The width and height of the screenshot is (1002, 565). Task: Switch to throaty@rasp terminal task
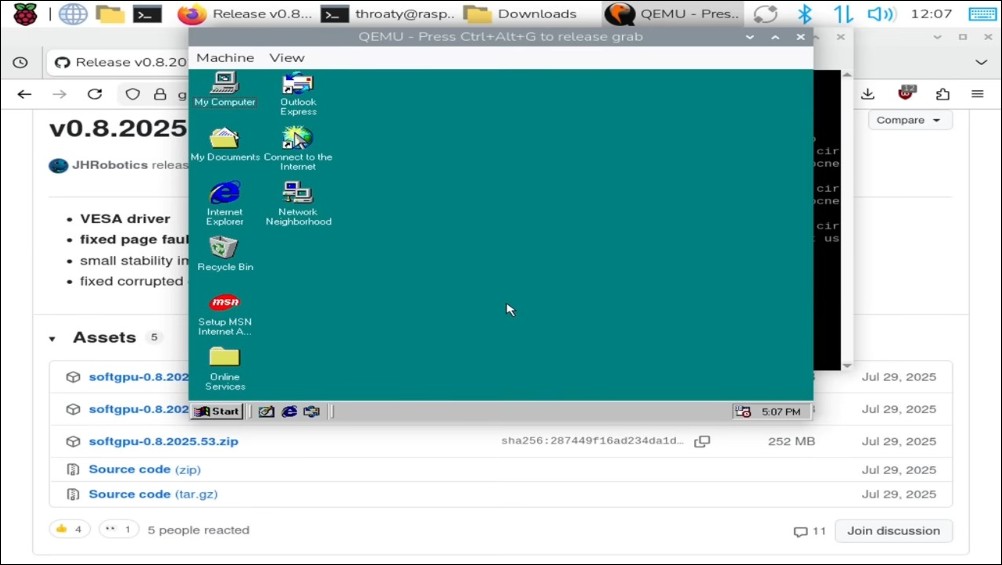click(x=389, y=13)
